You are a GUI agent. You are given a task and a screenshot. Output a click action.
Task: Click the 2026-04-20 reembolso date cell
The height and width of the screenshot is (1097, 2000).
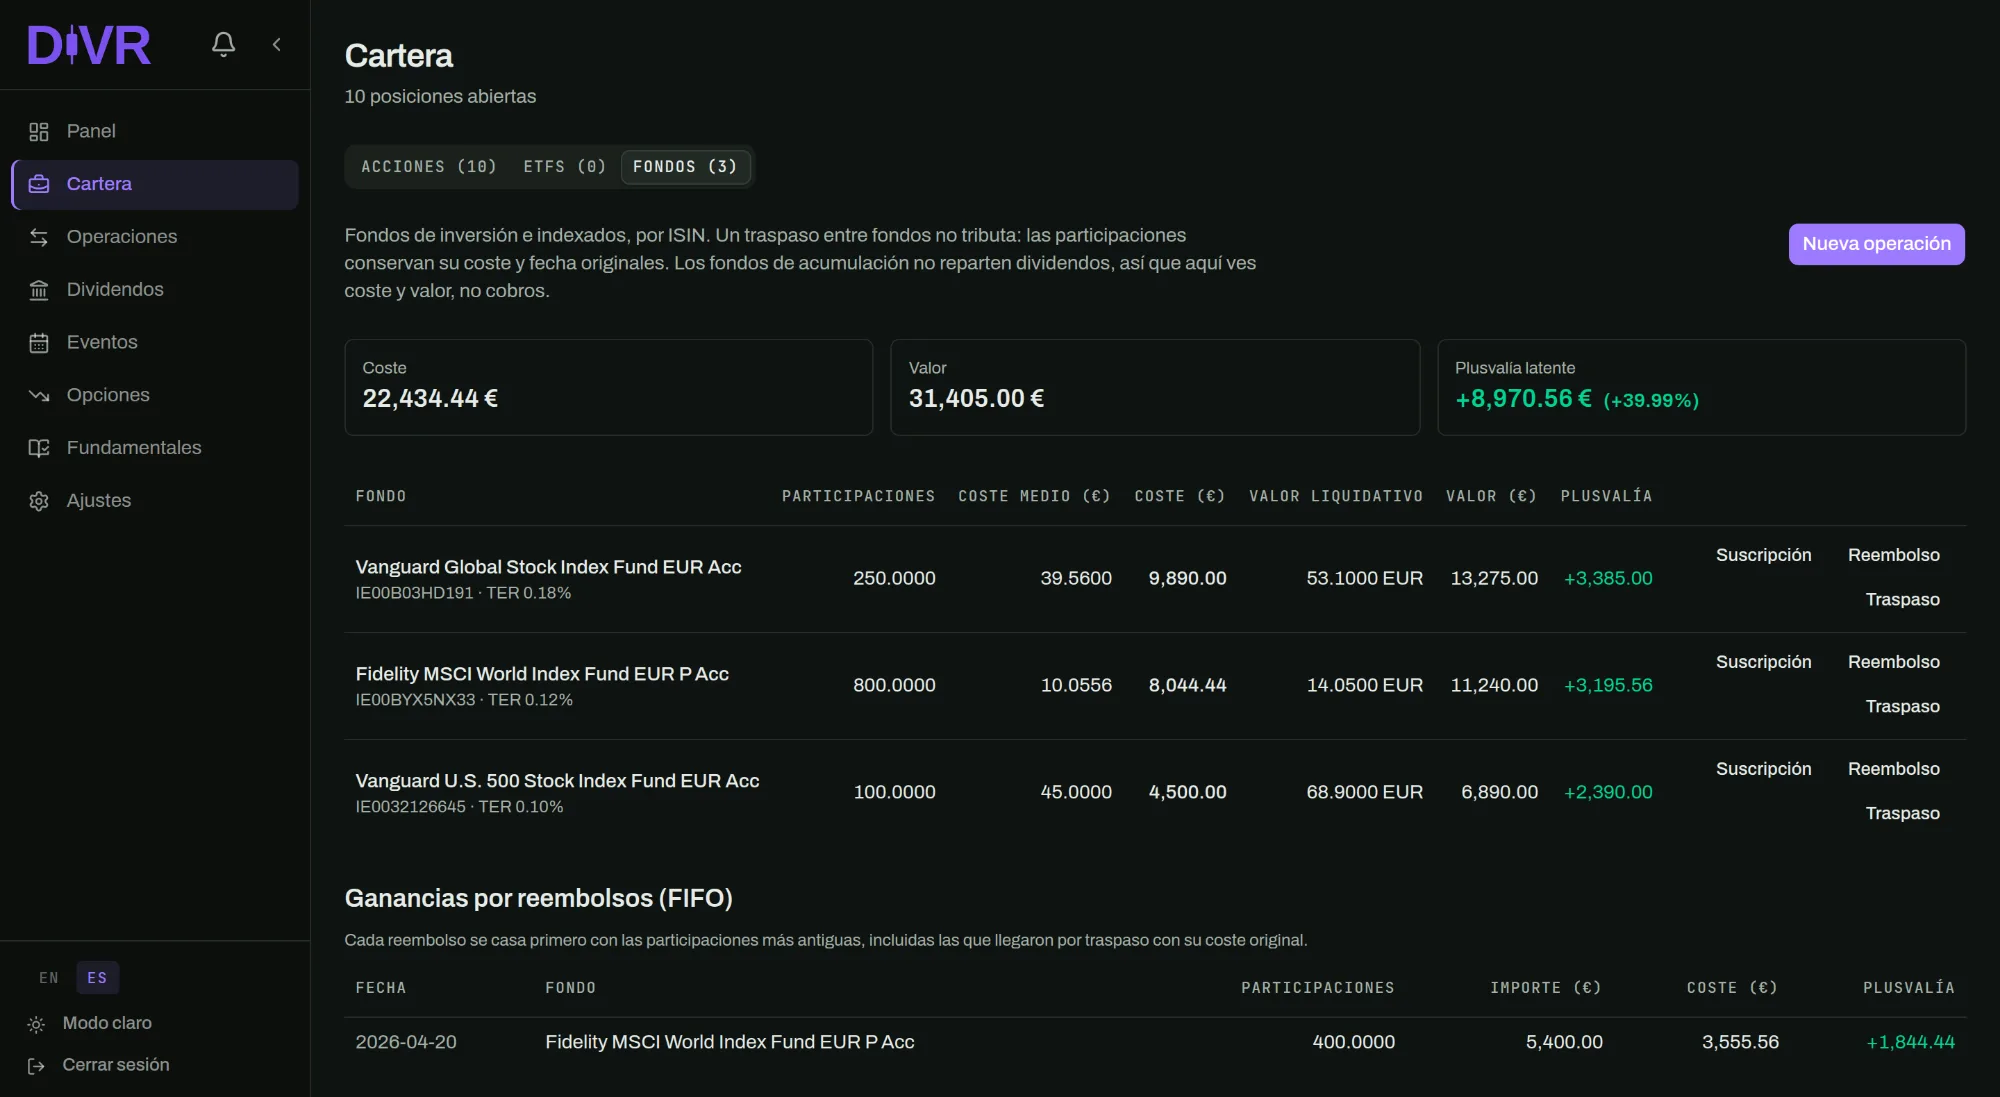pyautogui.click(x=406, y=1042)
